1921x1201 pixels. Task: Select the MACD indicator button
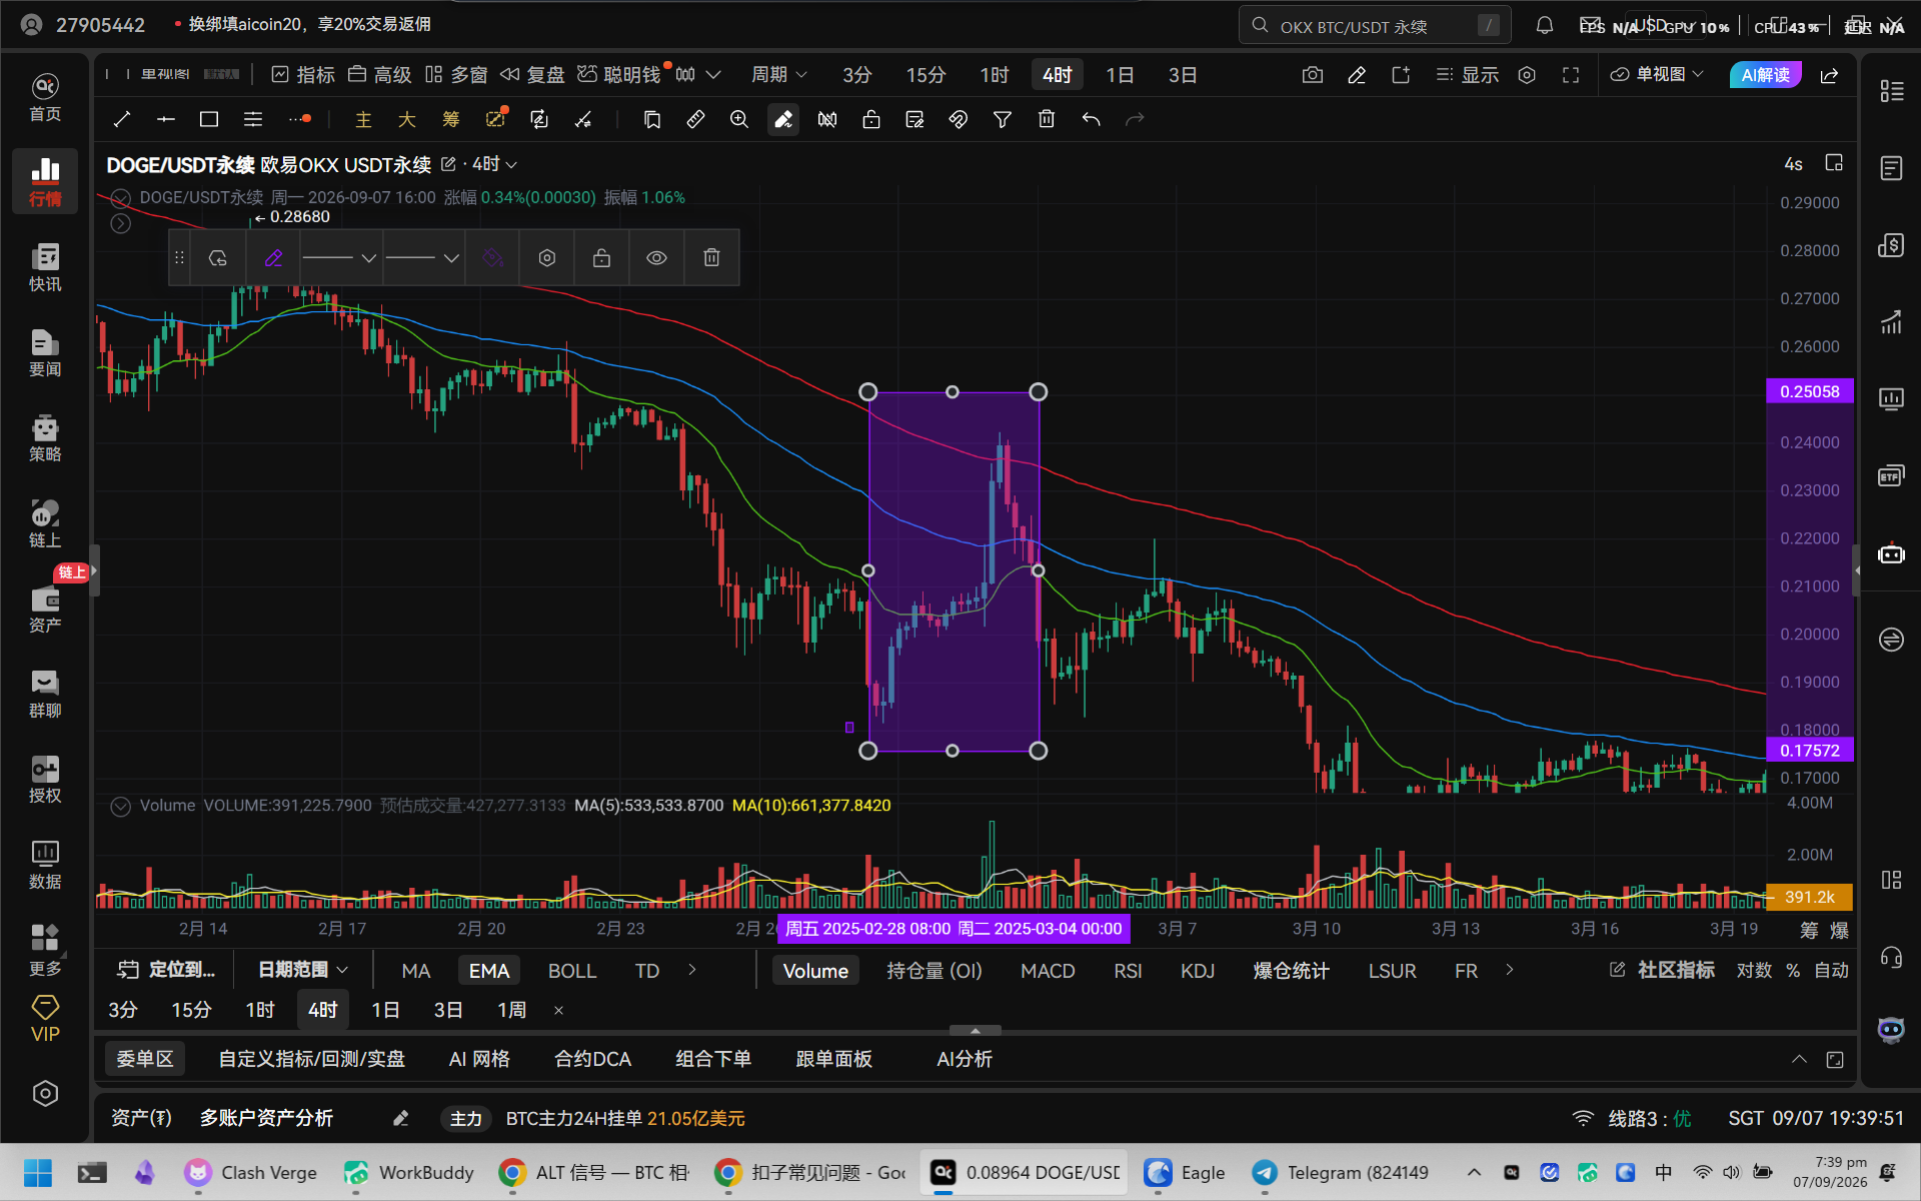point(1047,970)
